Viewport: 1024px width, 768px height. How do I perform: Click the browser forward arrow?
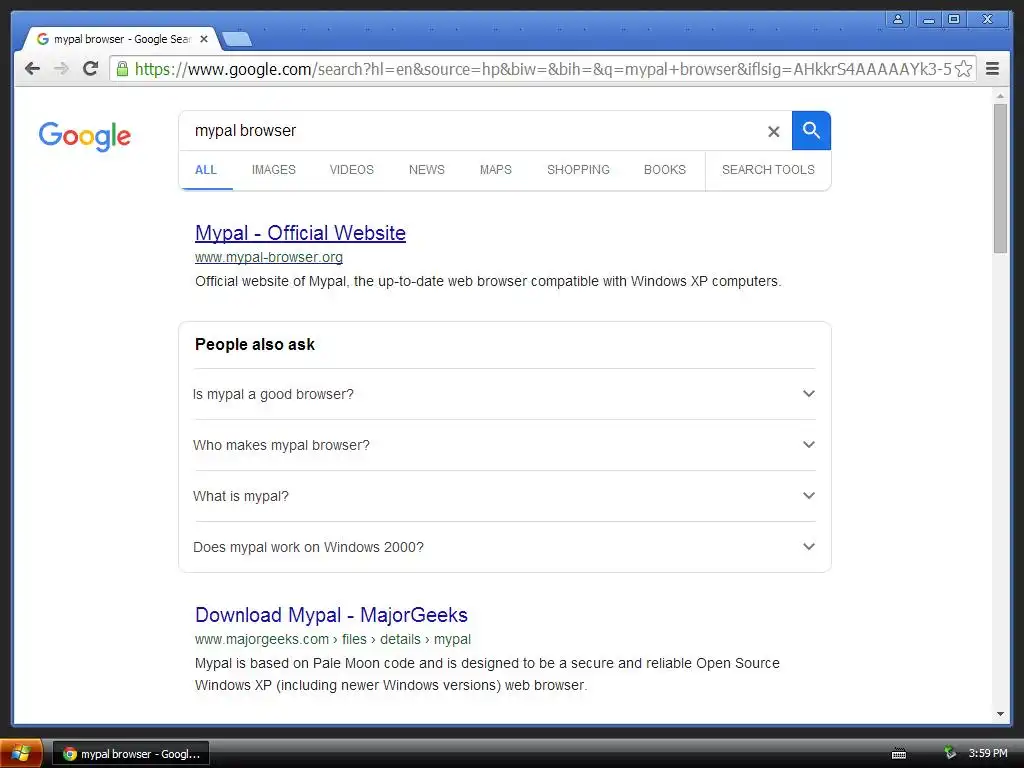pos(61,69)
